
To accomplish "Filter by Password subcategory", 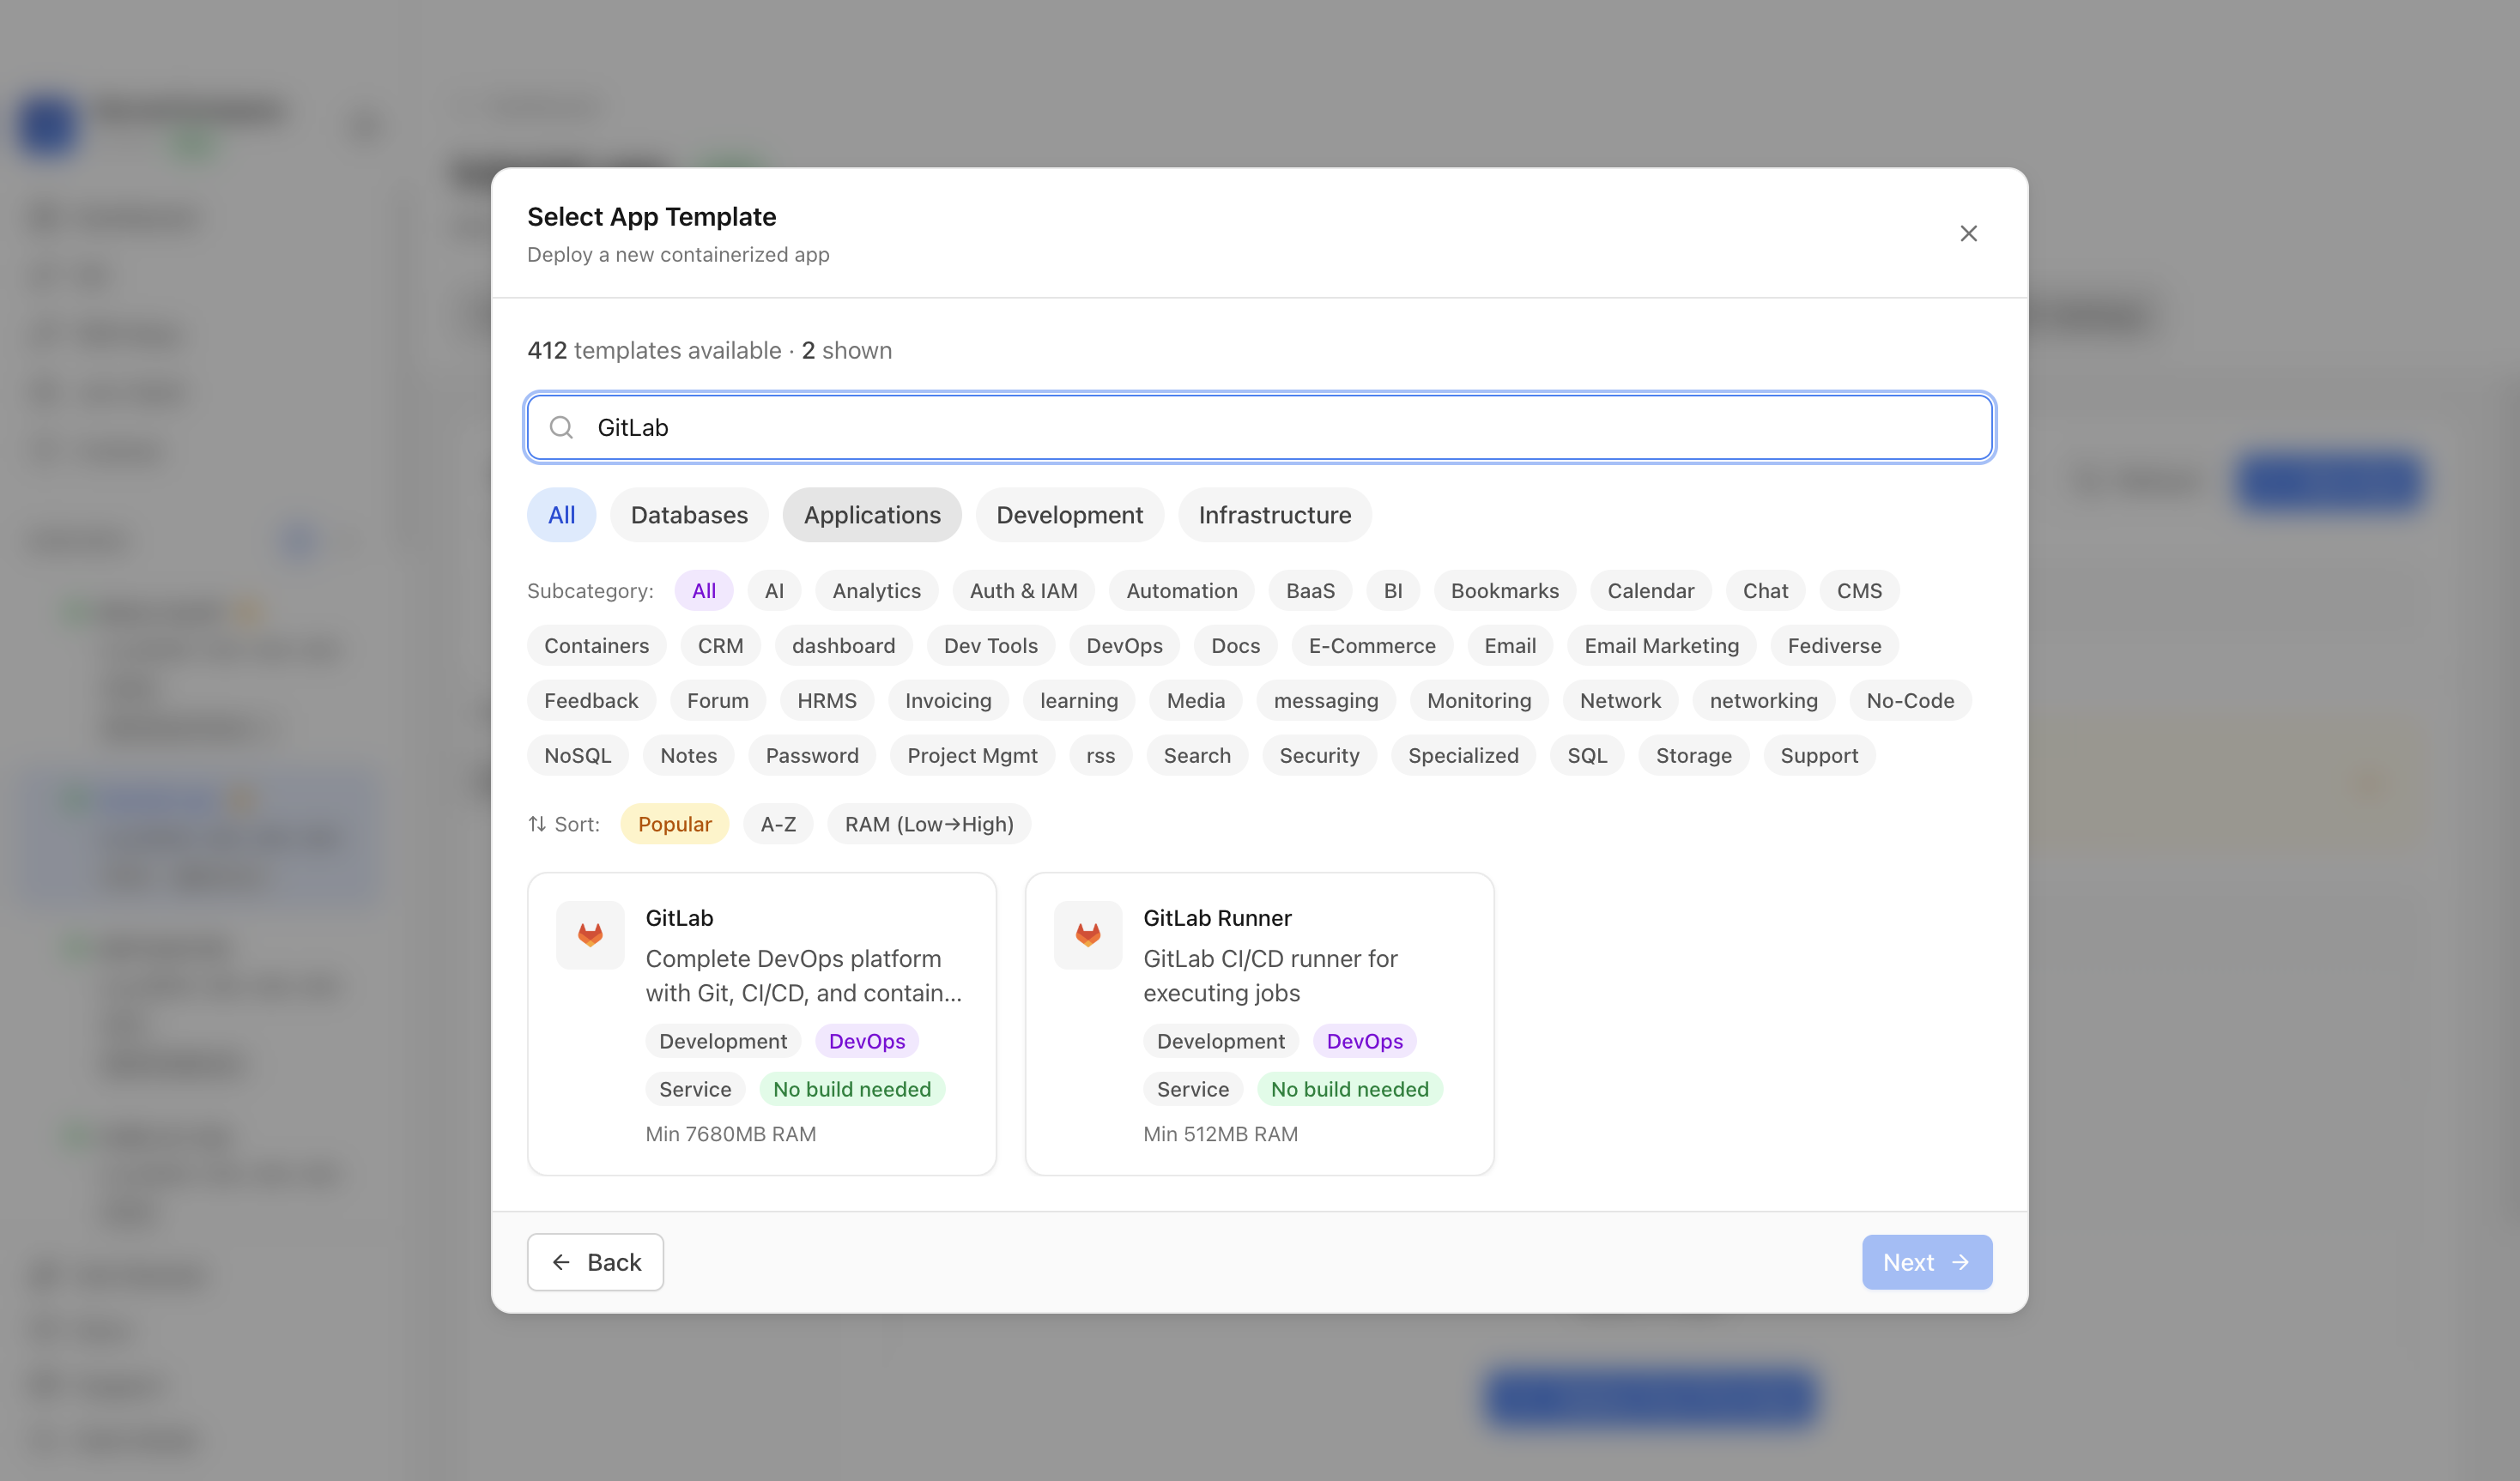I will (812, 756).
